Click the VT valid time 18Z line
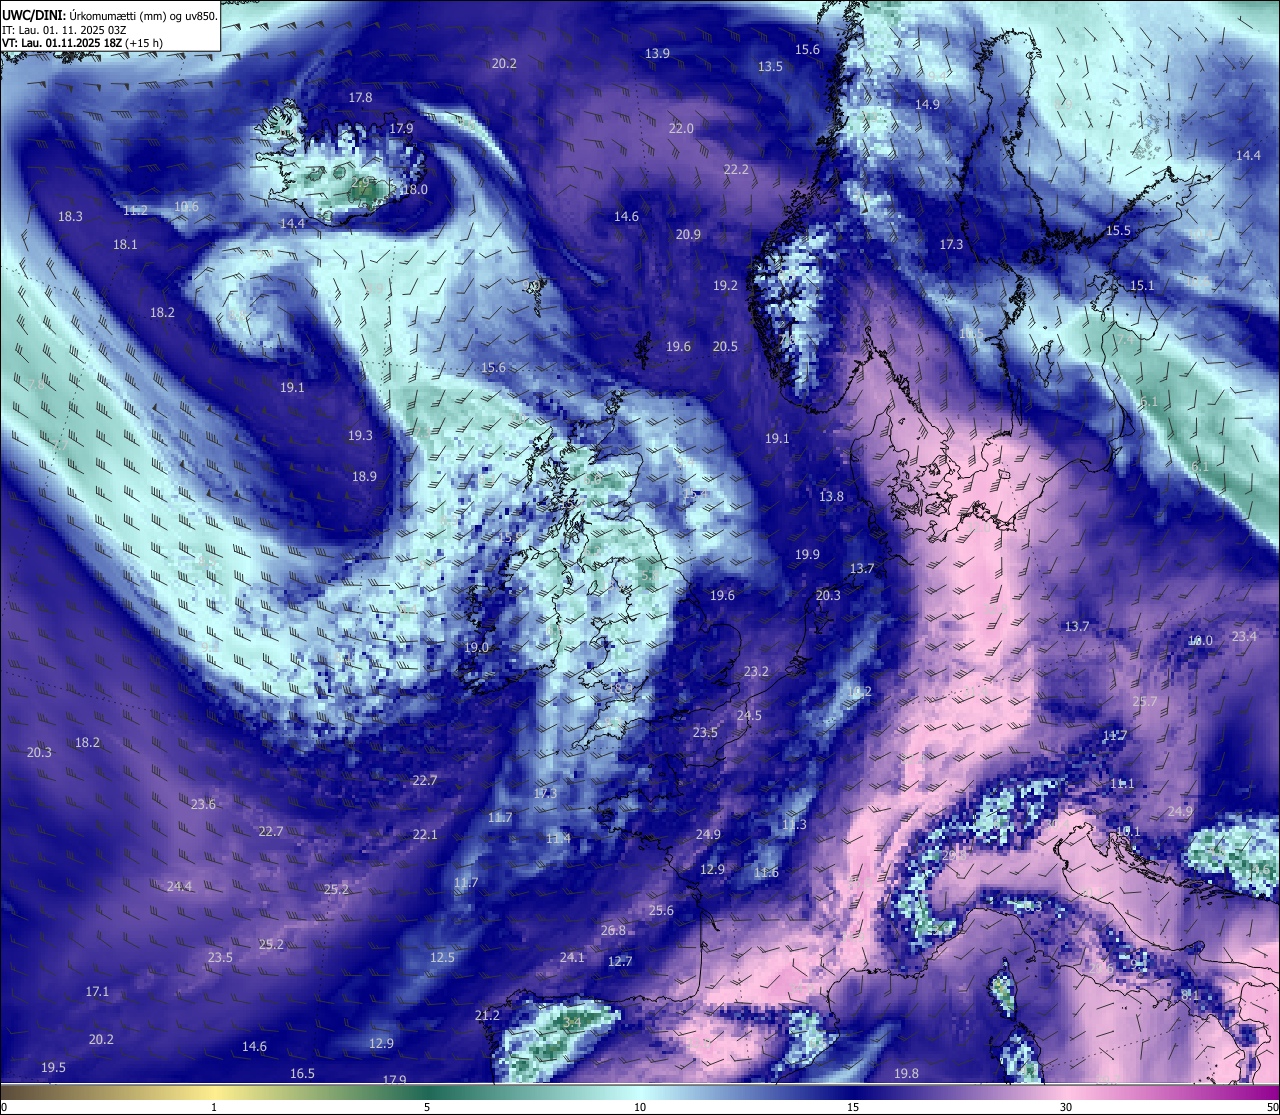 pyautogui.click(x=82, y=43)
